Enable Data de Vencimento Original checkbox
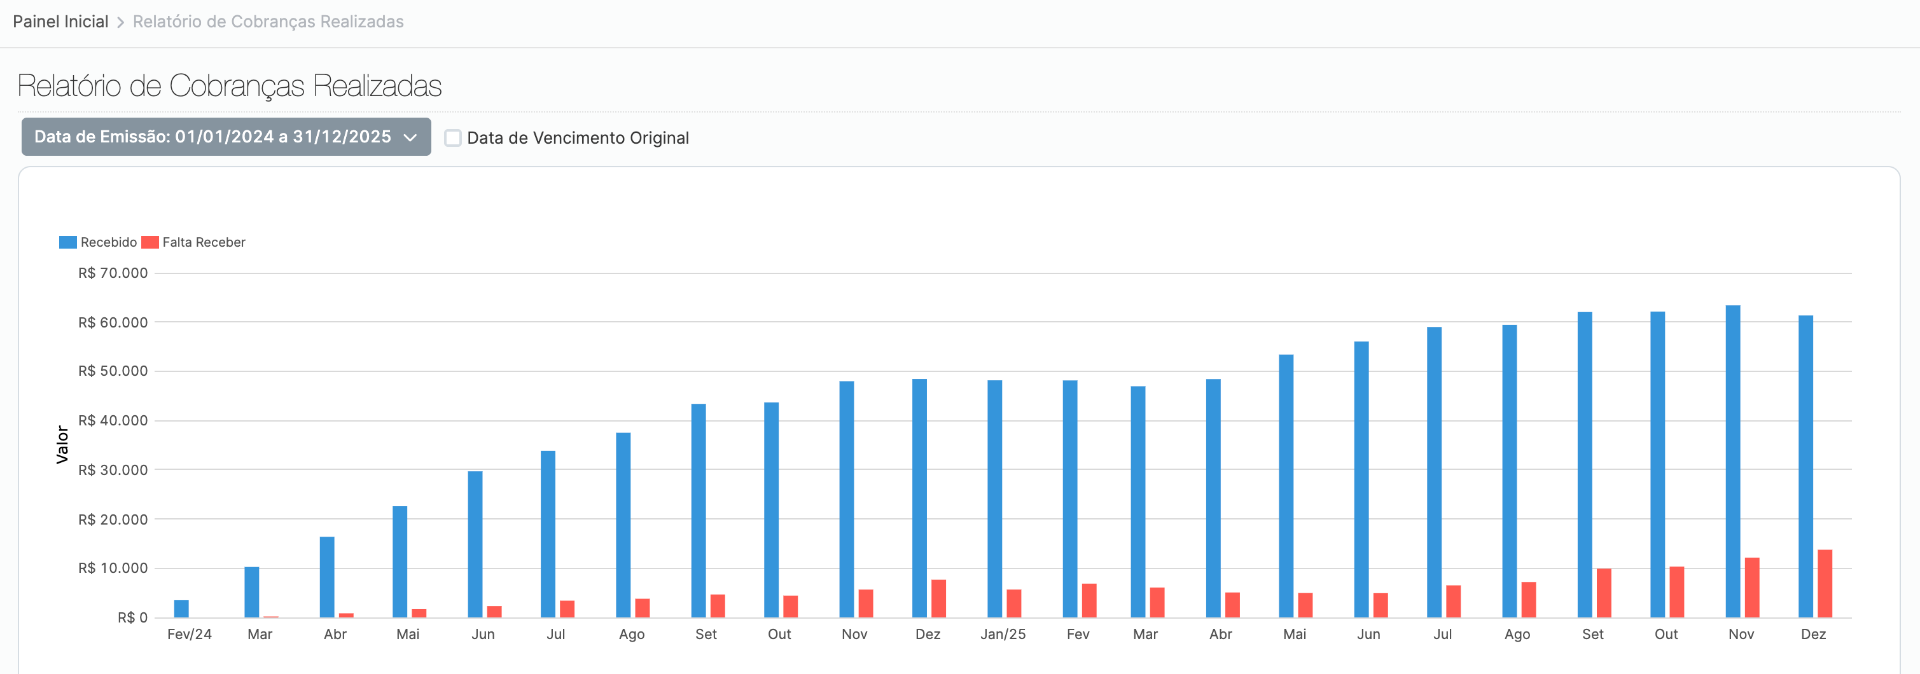The image size is (1920, 674). (x=453, y=138)
